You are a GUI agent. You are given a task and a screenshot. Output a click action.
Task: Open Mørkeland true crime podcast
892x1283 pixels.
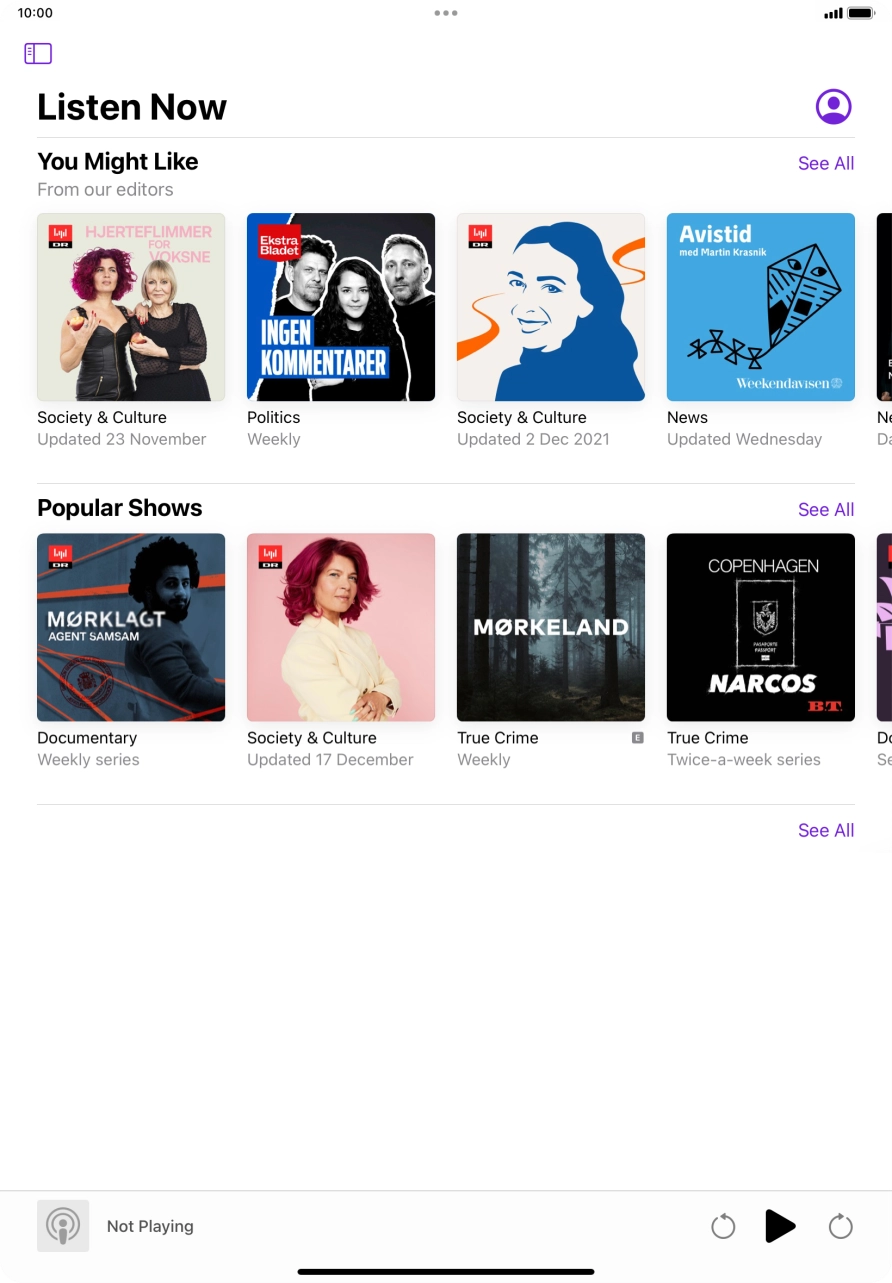pos(551,627)
